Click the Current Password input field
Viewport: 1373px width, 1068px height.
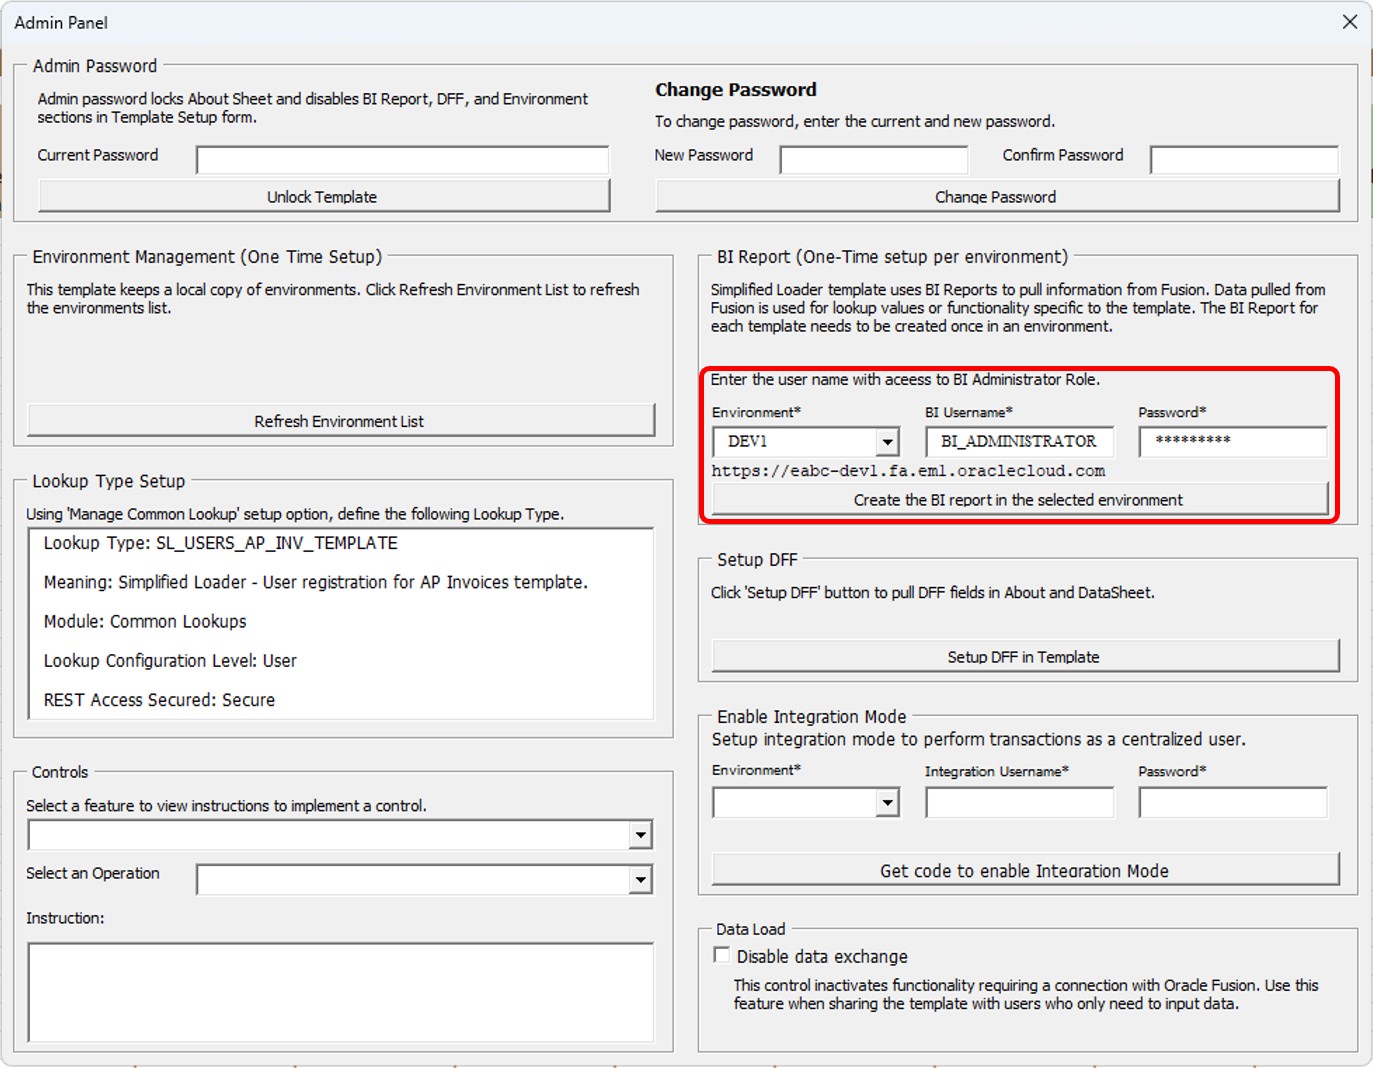tap(402, 158)
